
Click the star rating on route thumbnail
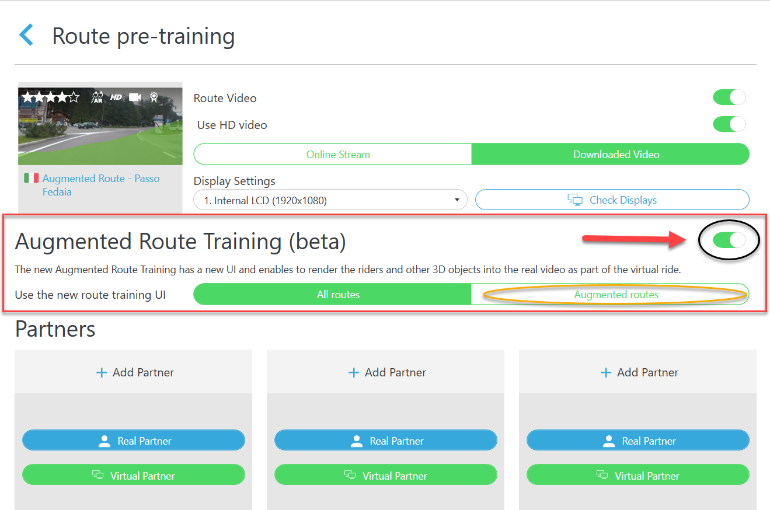pos(51,98)
